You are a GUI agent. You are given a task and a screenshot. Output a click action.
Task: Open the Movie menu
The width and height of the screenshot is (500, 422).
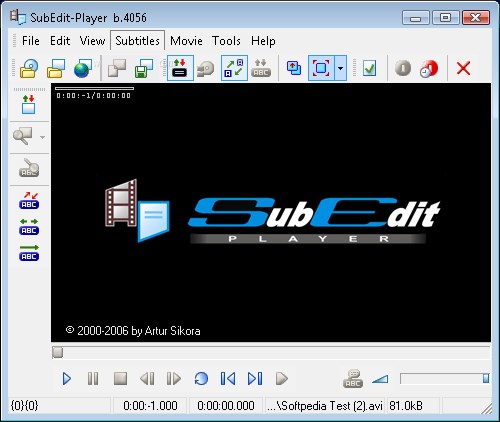(186, 41)
